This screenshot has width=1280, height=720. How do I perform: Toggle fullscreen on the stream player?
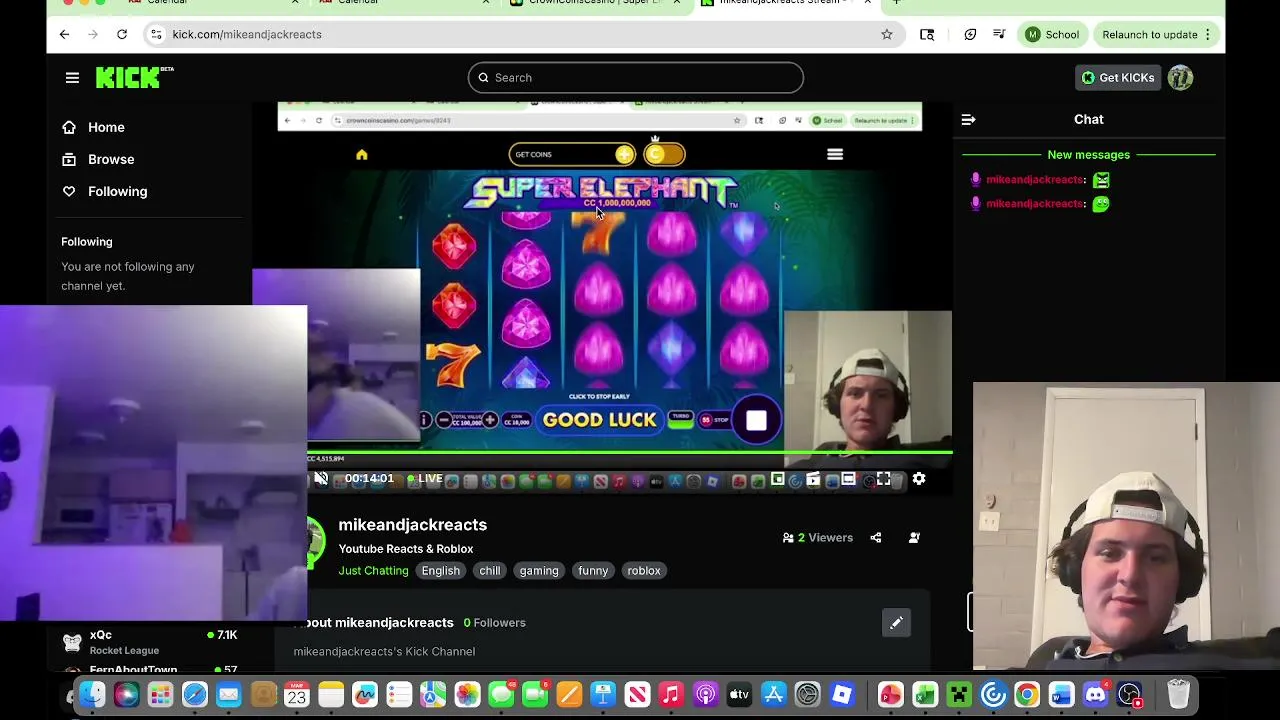click(x=884, y=479)
